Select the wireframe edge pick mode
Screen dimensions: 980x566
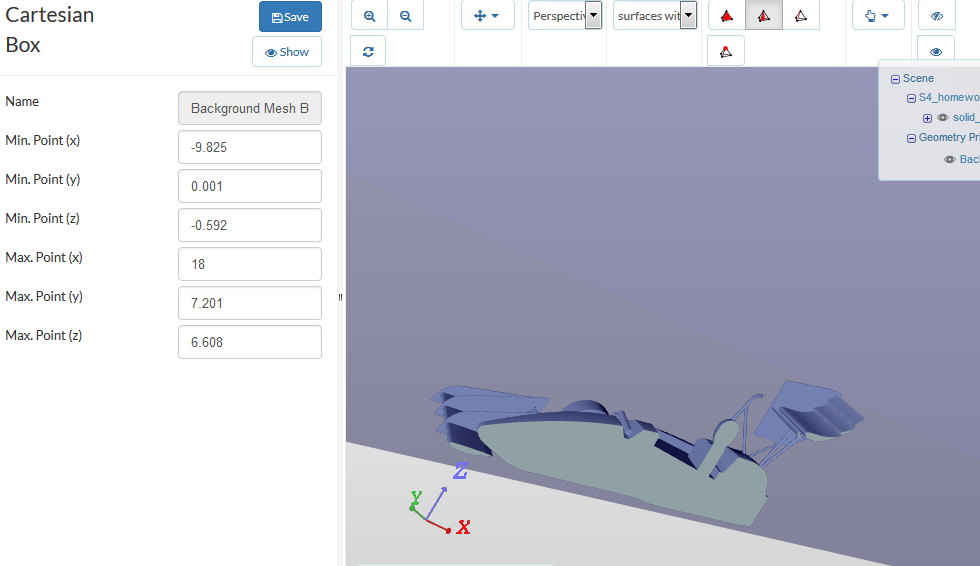click(x=801, y=16)
